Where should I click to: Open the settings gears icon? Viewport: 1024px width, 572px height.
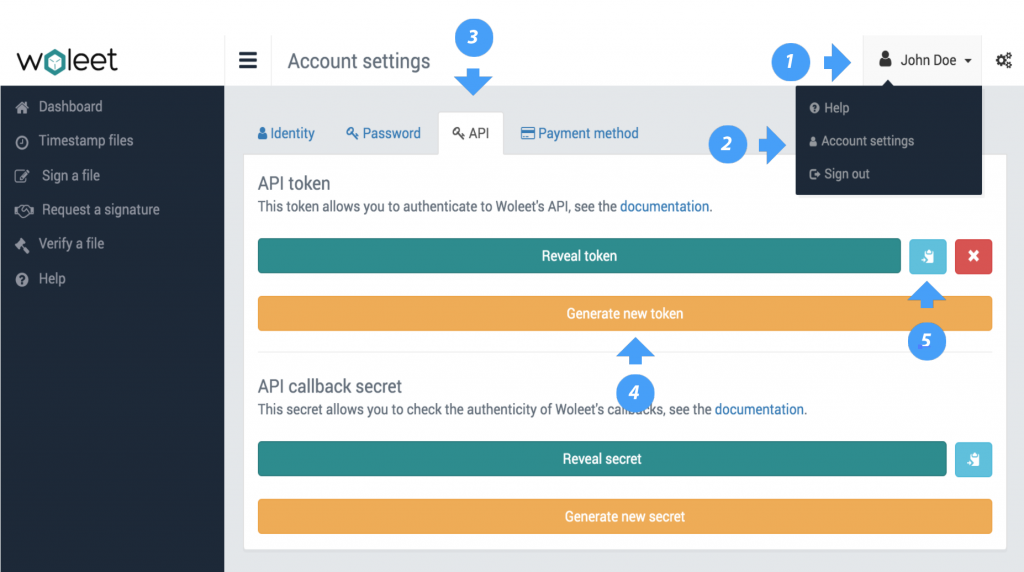pyautogui.click(x=1004, y=61)
